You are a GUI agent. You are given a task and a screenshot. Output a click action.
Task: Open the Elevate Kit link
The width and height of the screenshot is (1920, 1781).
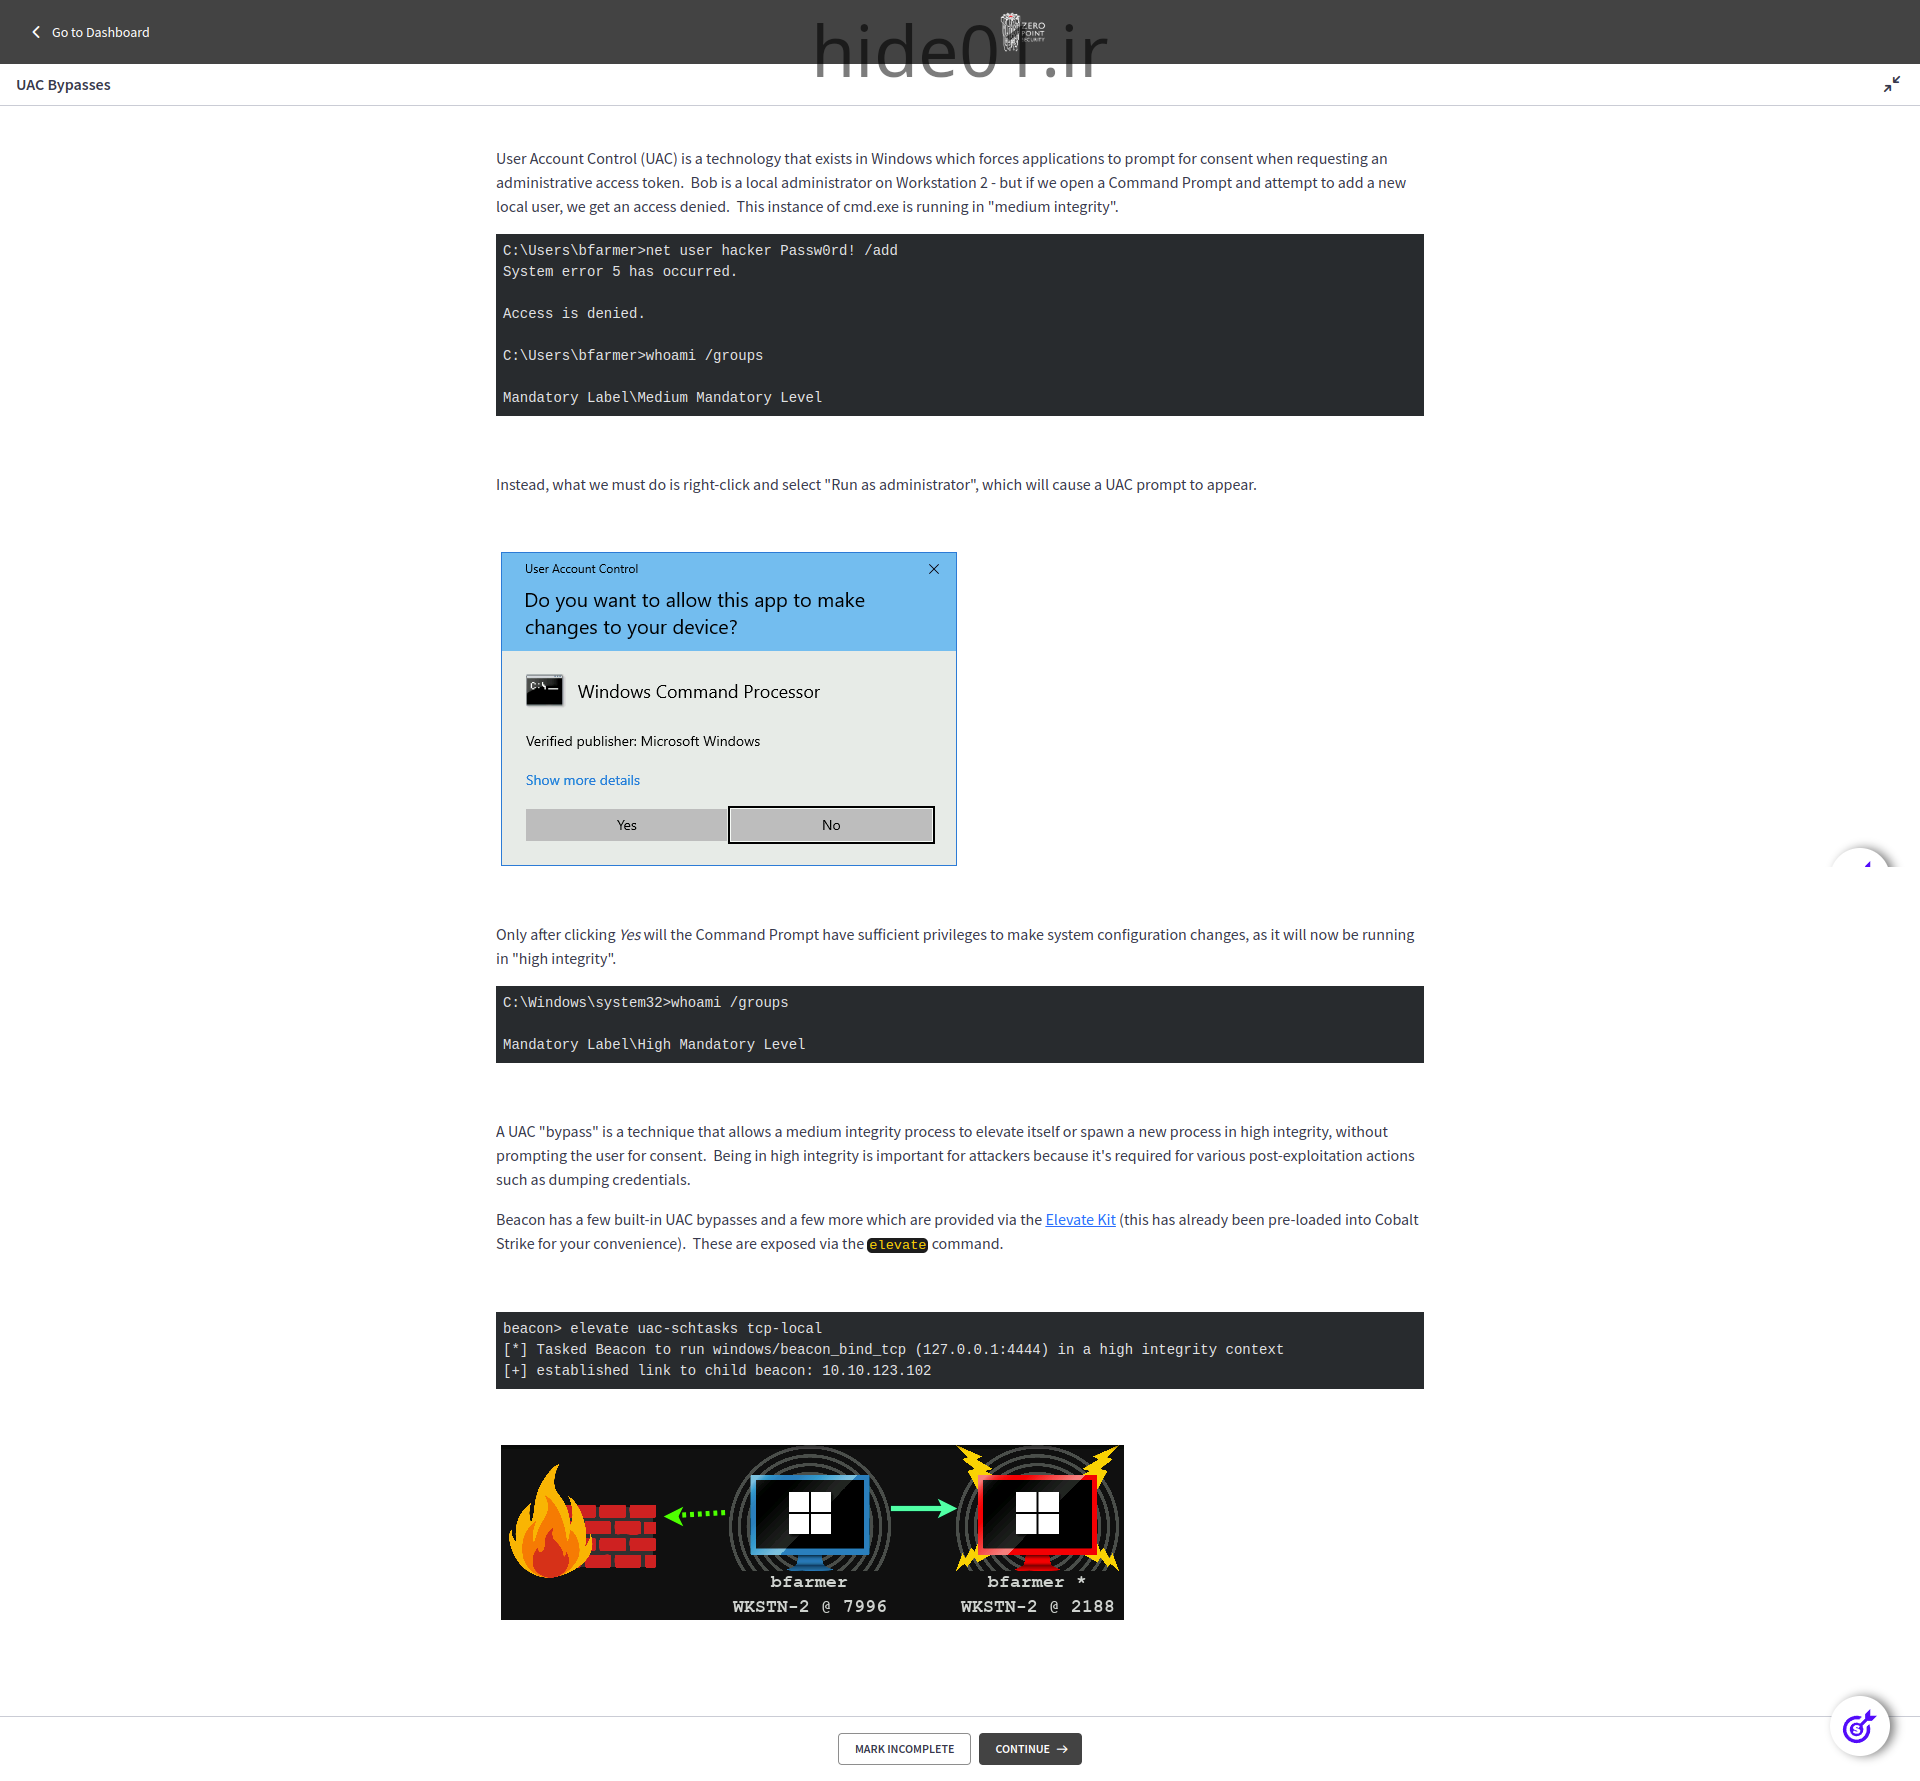coord(1080,1219)
